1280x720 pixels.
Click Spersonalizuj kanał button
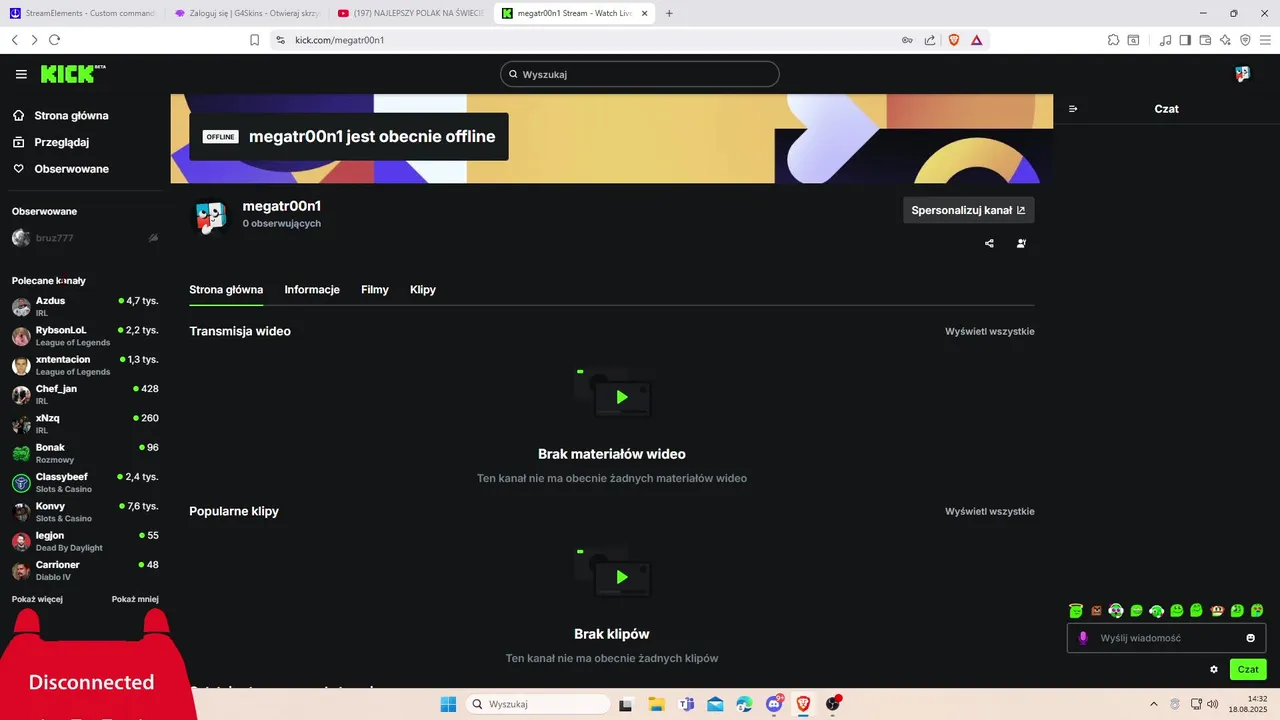coord(969,210)
